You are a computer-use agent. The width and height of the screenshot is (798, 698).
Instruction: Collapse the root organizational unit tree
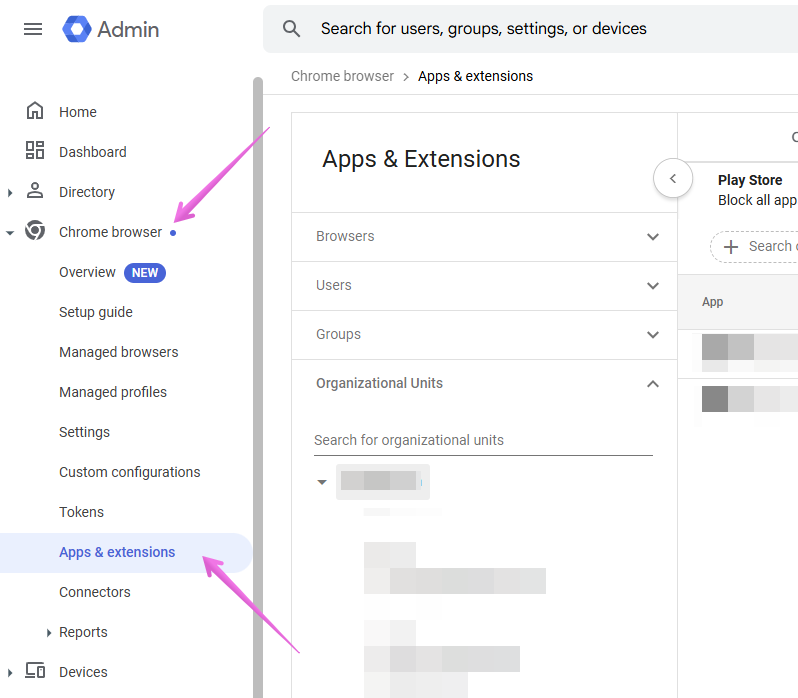pos(322,482)
